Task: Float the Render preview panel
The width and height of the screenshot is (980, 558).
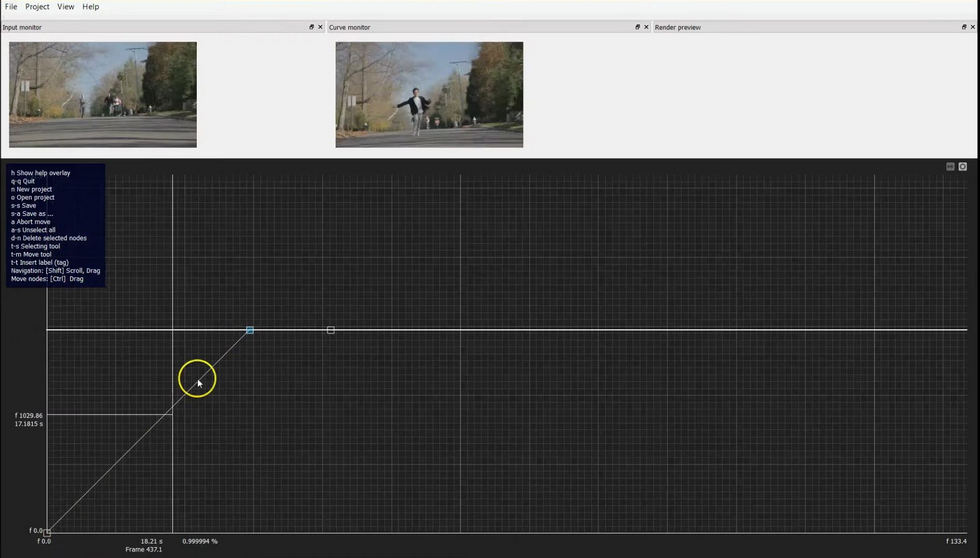Action: [x=964, y=27]
